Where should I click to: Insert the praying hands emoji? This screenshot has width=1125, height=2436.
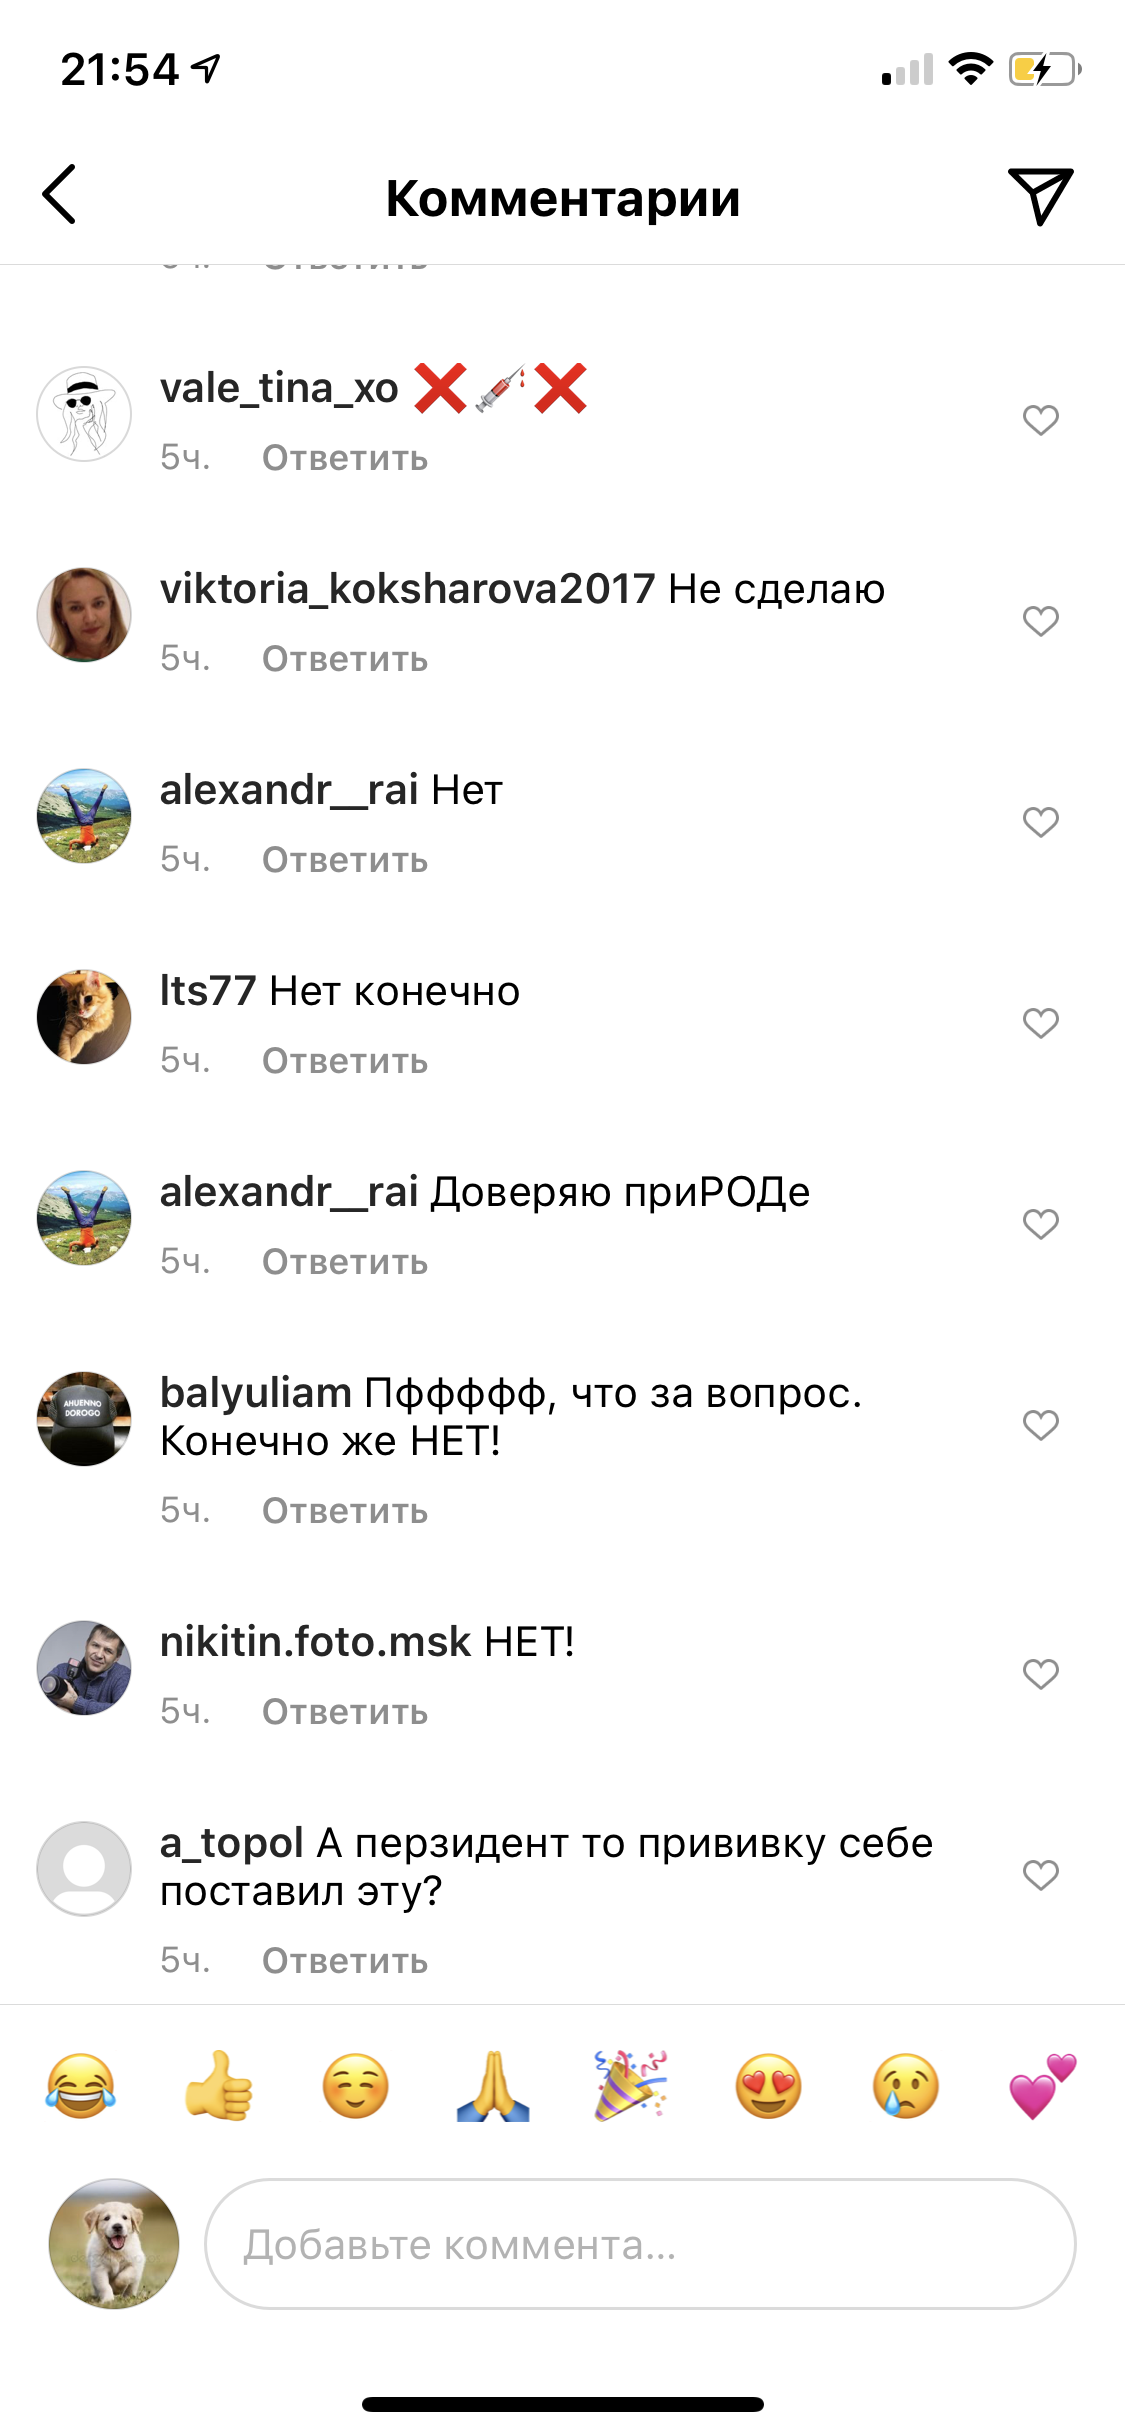click(493, 2086)
